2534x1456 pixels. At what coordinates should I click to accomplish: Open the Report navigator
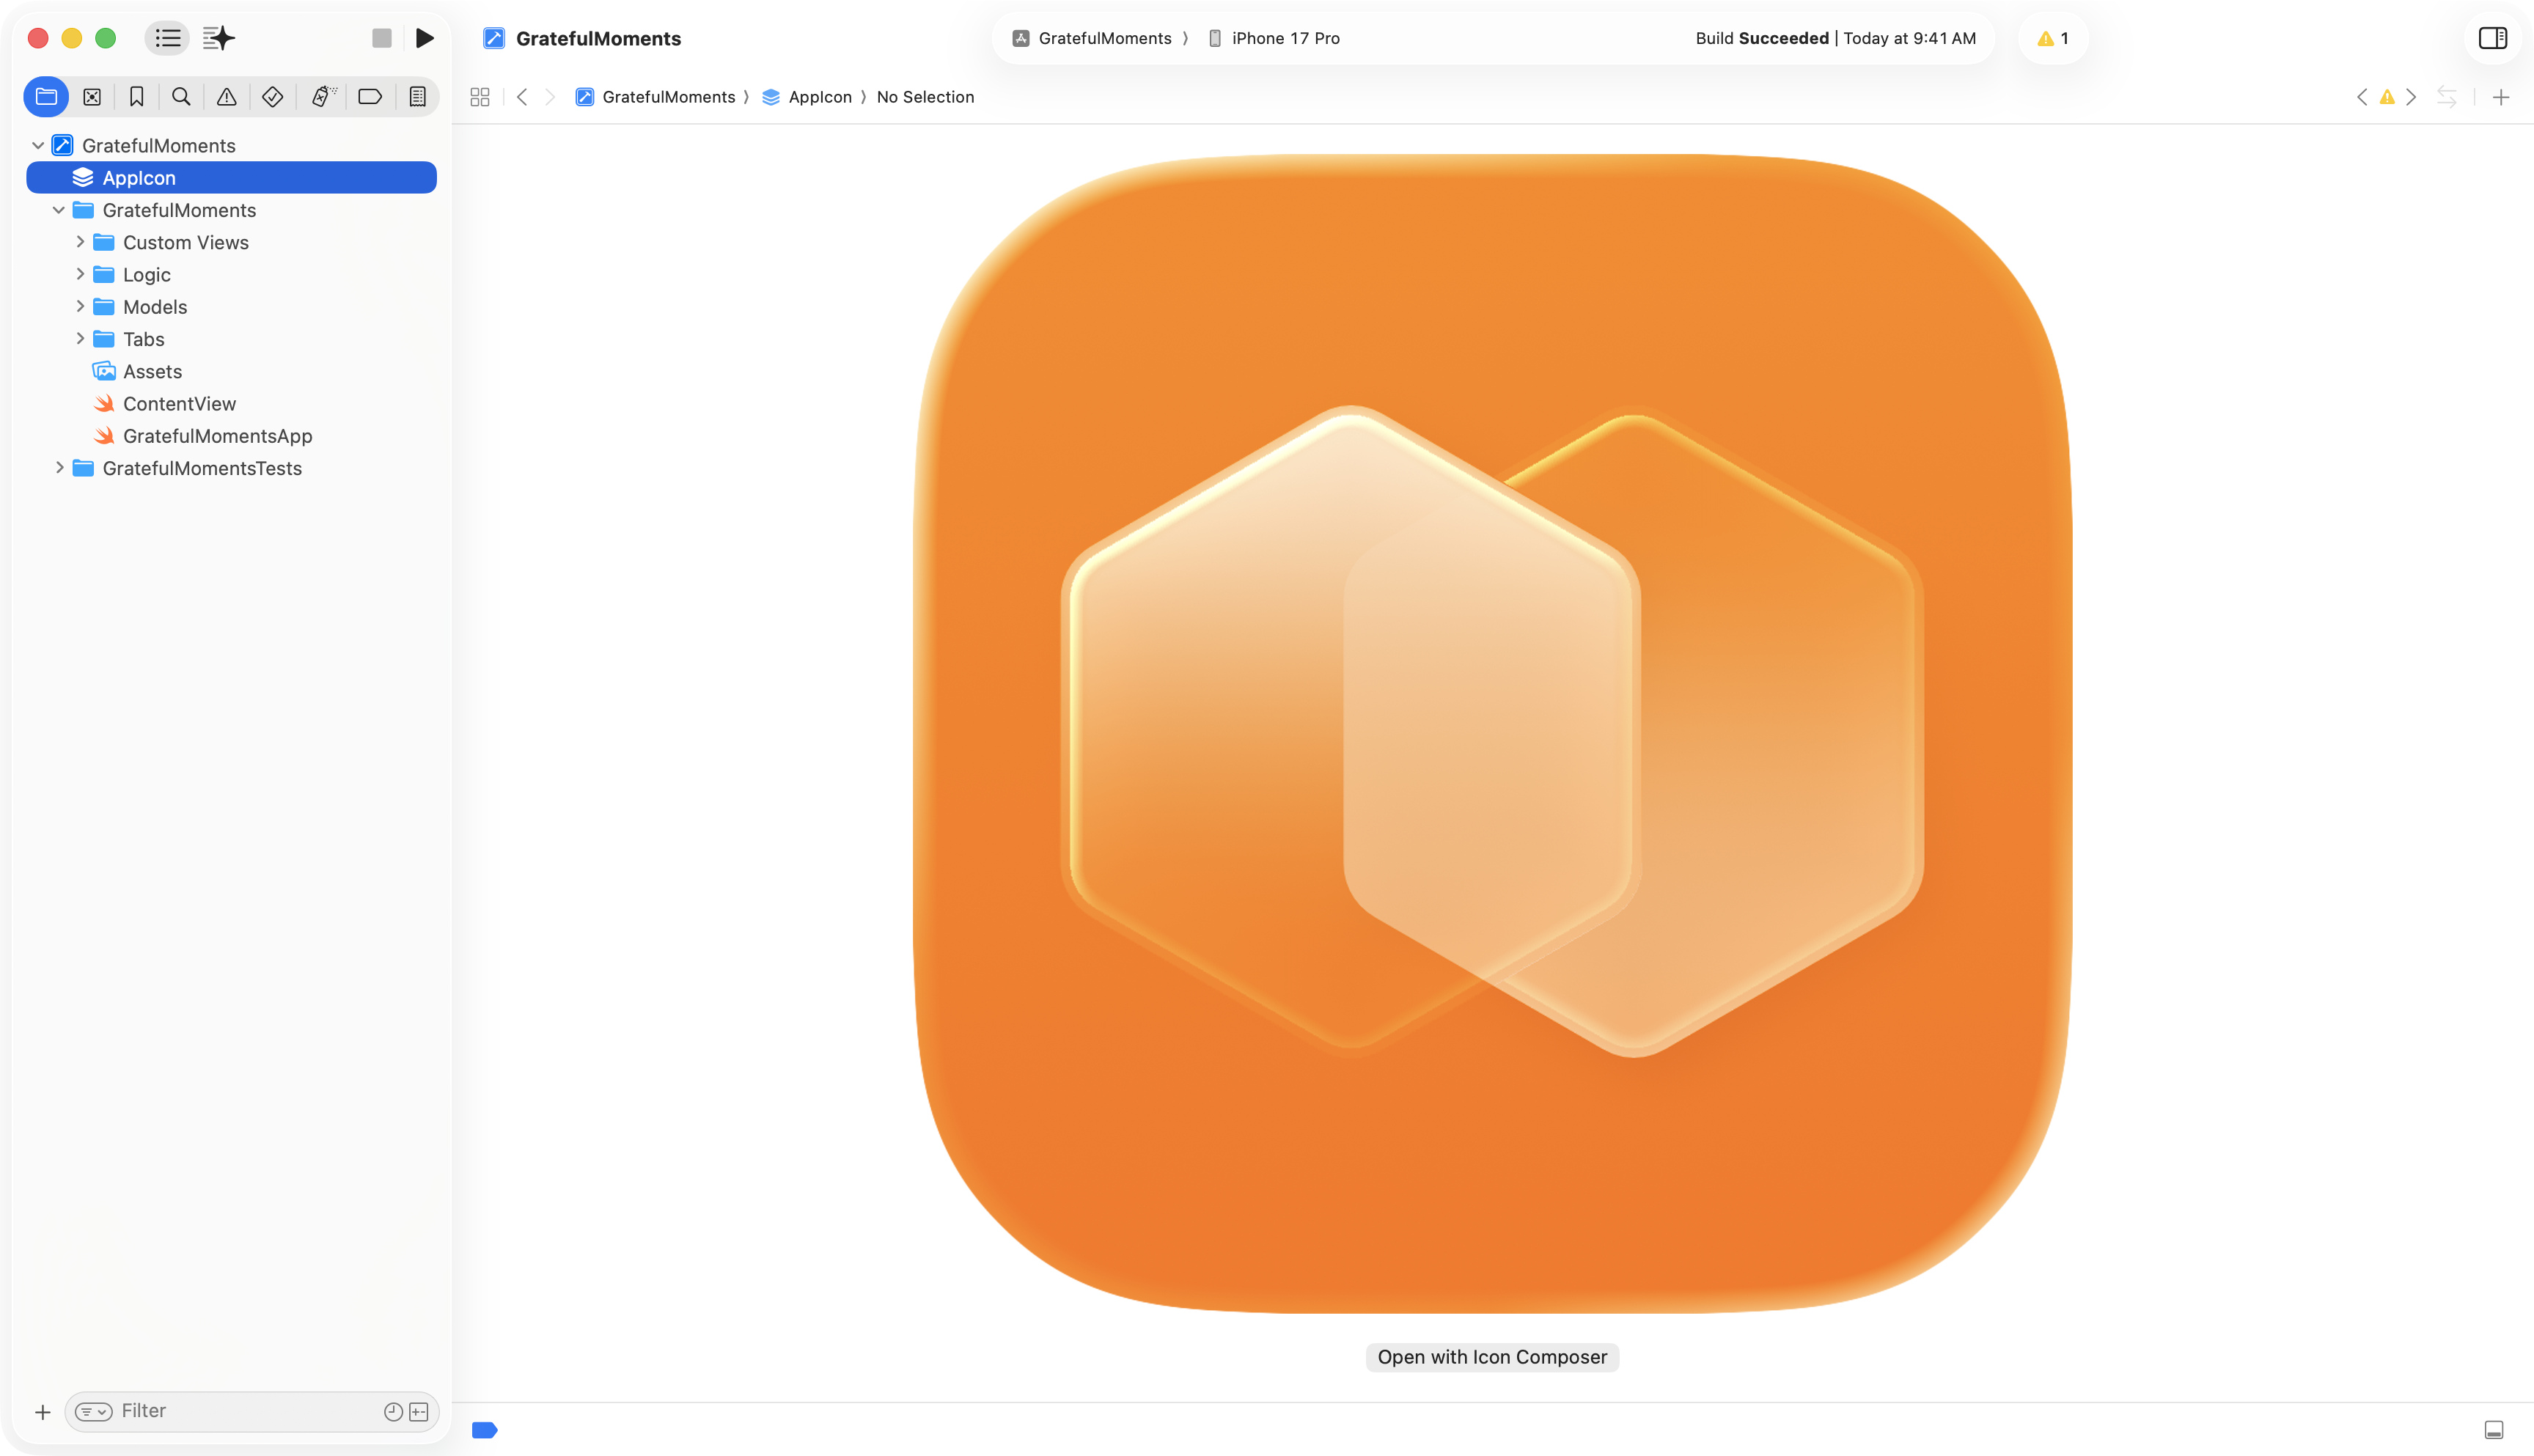418,97
